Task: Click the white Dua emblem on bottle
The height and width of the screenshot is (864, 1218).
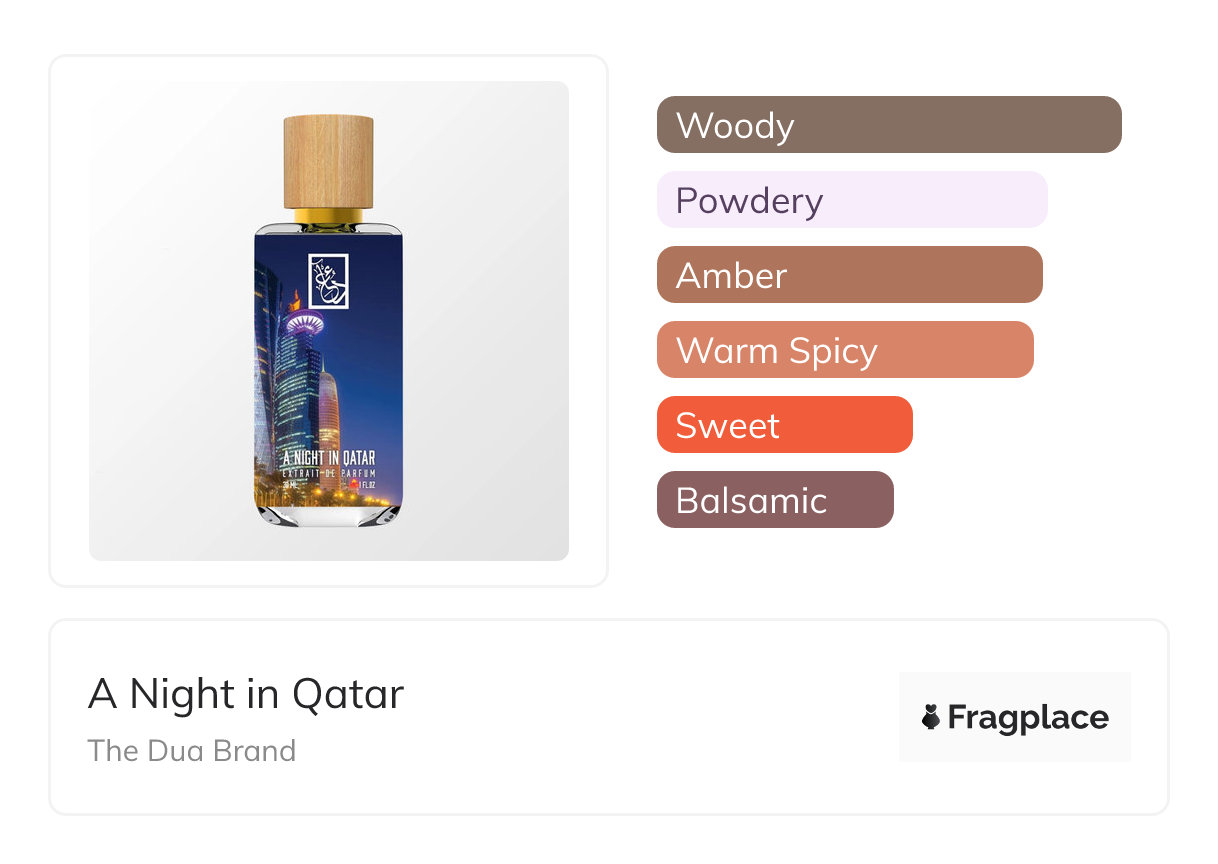Action: click(x=328, y=281)
